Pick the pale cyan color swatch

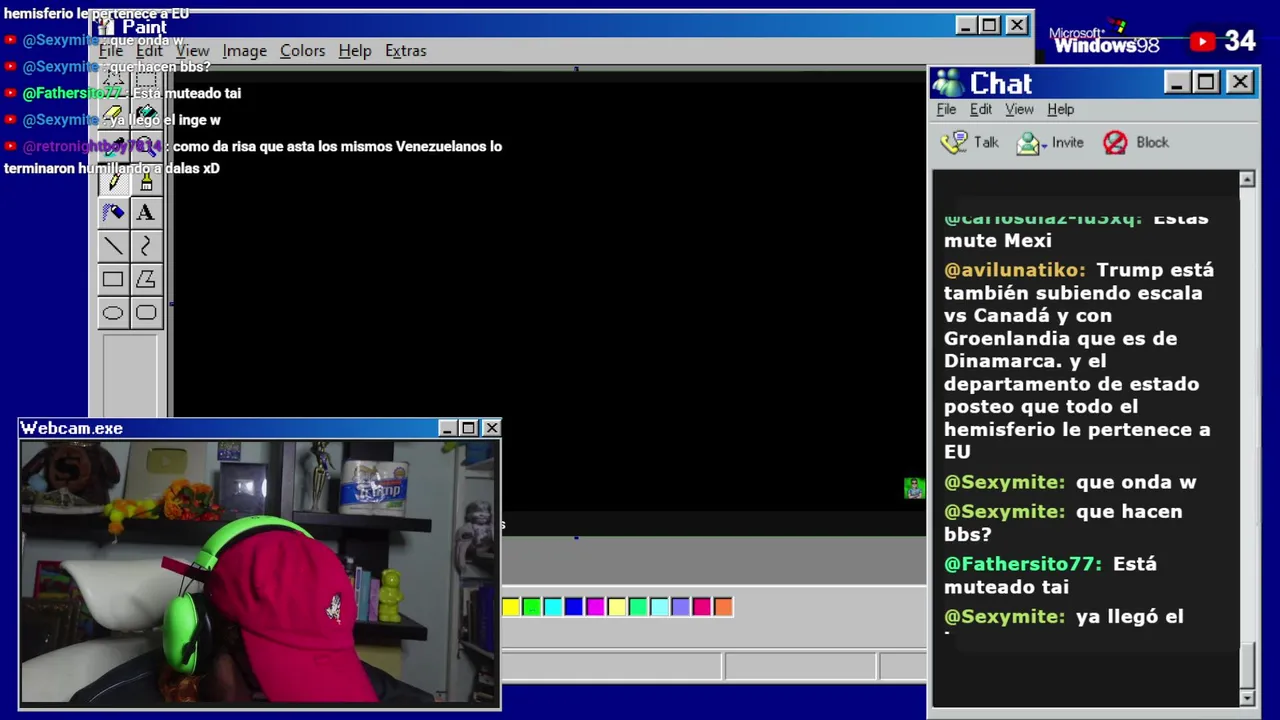pos(659,606)
